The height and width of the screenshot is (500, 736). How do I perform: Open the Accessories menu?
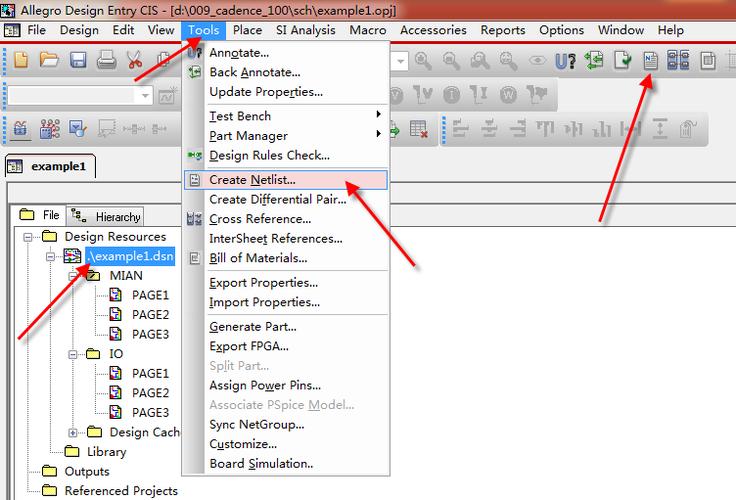[x=433, y=30]
